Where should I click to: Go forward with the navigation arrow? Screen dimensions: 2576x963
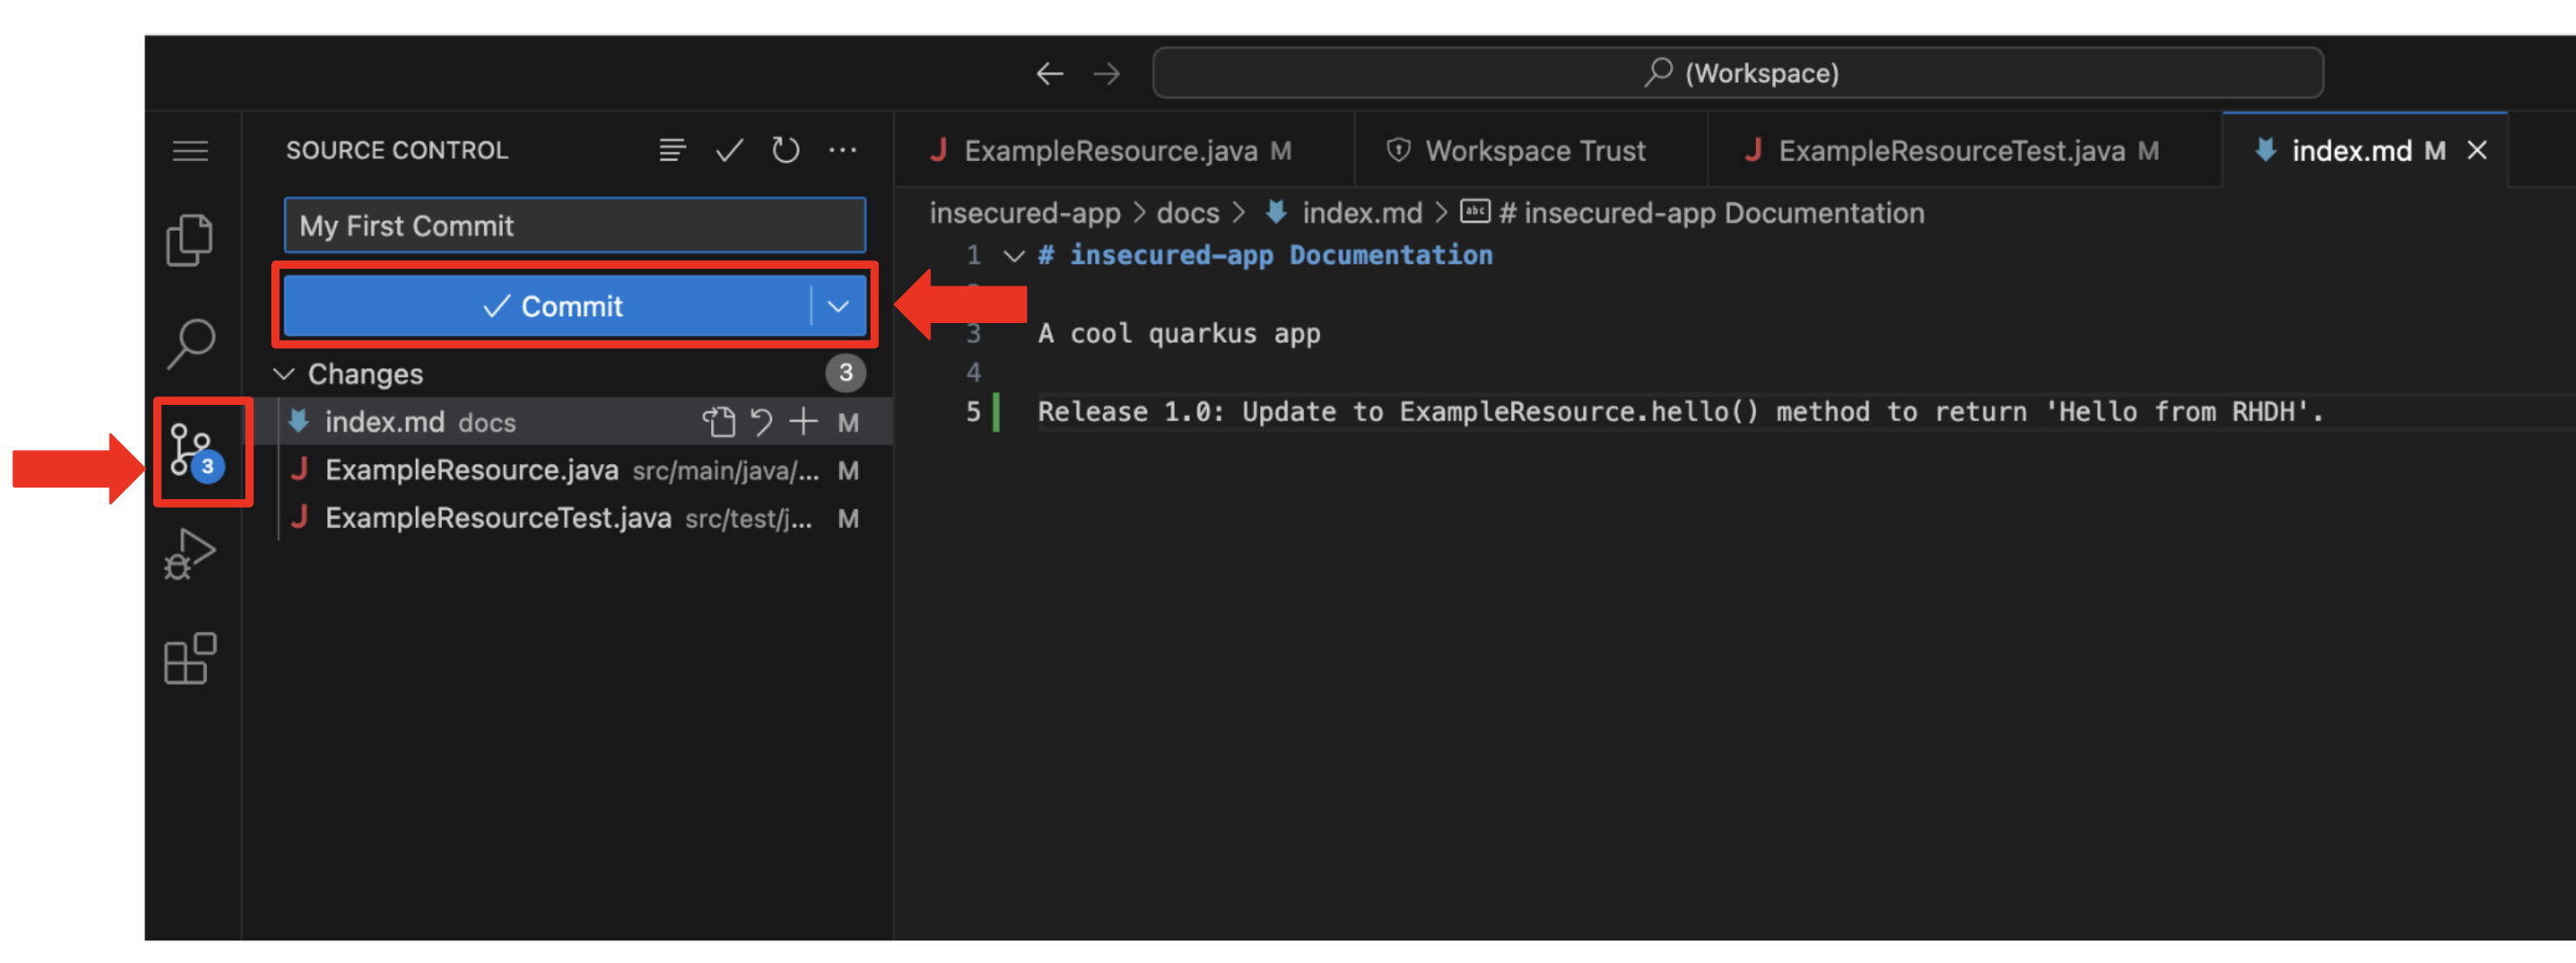(x=1106, y=73)
